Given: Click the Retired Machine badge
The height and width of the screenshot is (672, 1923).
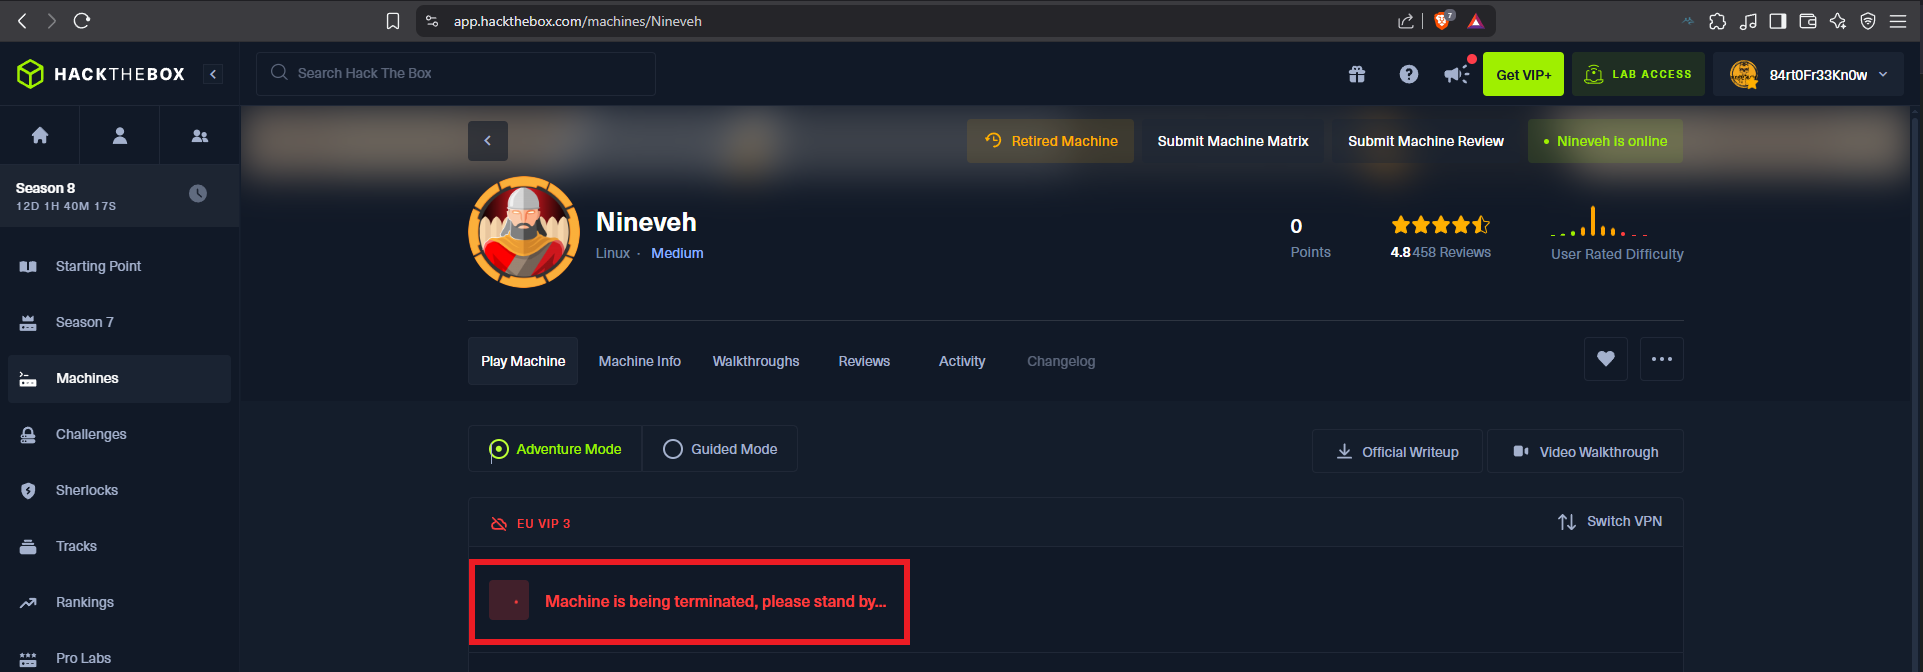Looking at the screenshot, I should click(x=1050, y=141).
